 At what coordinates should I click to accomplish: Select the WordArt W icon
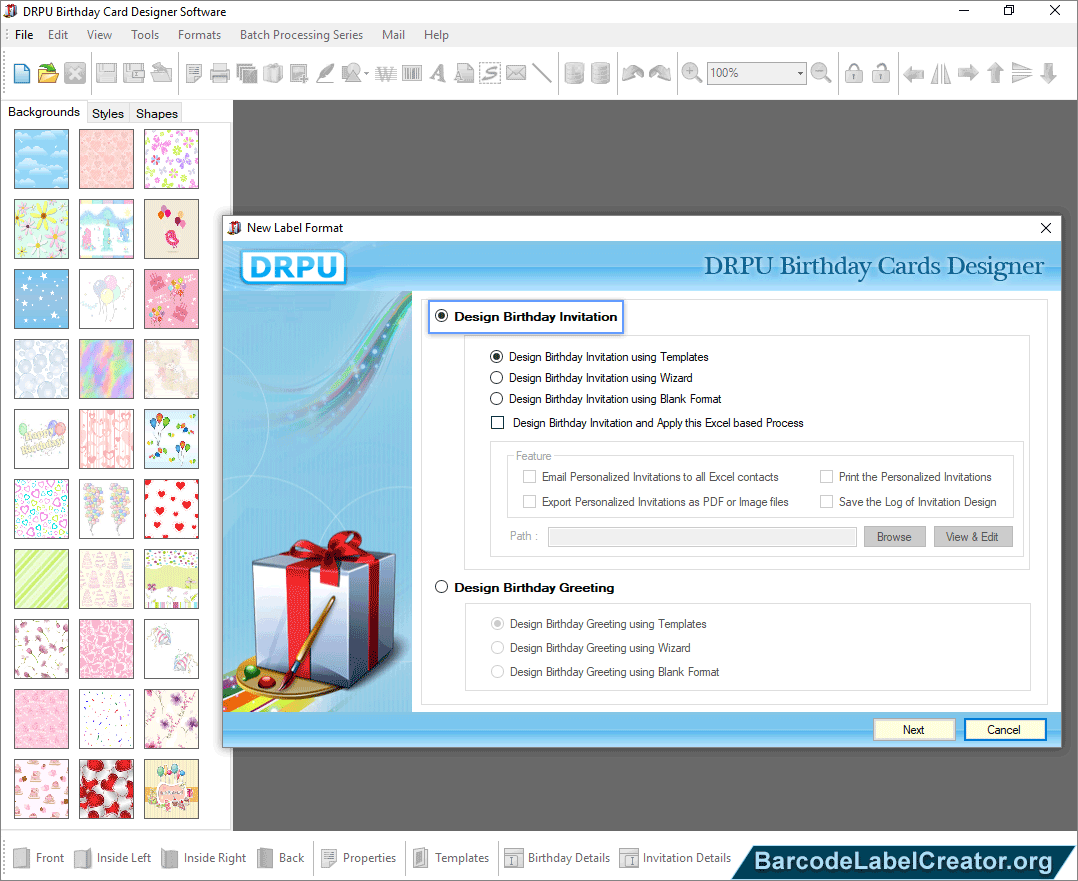386,73
